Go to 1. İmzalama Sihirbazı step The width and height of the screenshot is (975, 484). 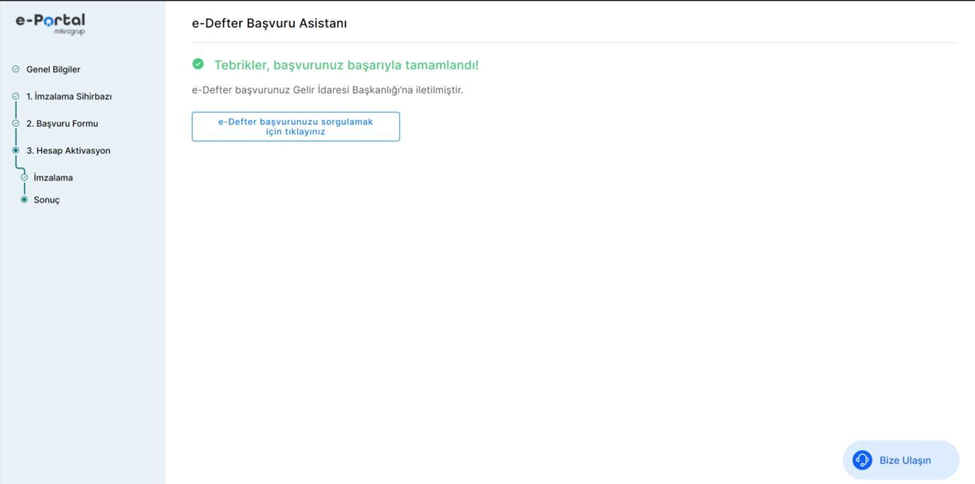click(69, 97)
